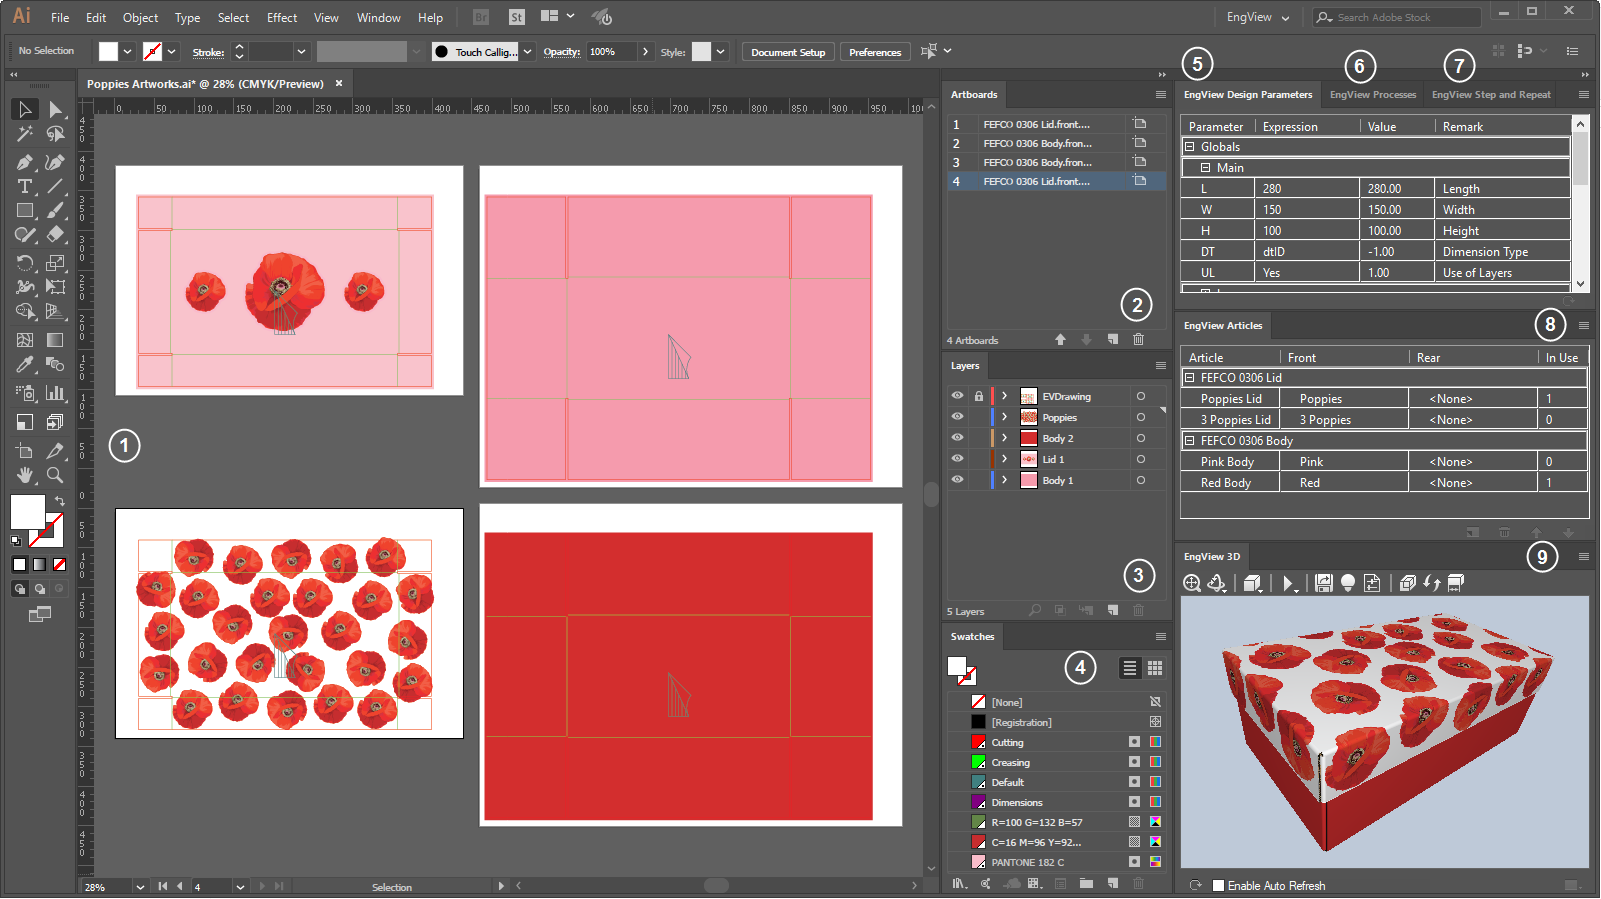Viewport: 1601px width, 899px height.
Task: Switch Swatches panel to thumbnail grid view
Action: (x=1155, y=668)
